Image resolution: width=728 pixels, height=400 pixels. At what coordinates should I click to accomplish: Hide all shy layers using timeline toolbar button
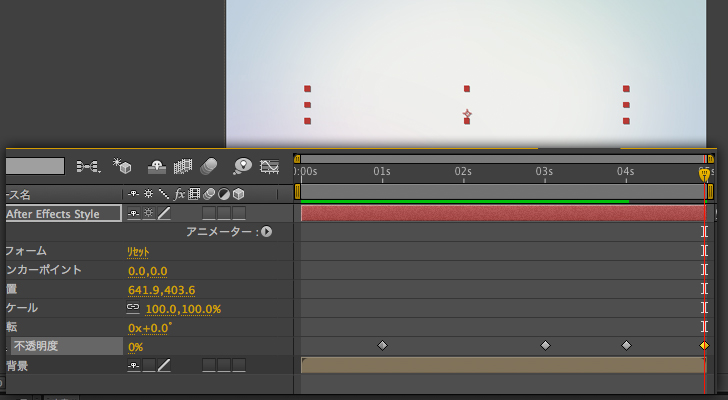(157, 166)
